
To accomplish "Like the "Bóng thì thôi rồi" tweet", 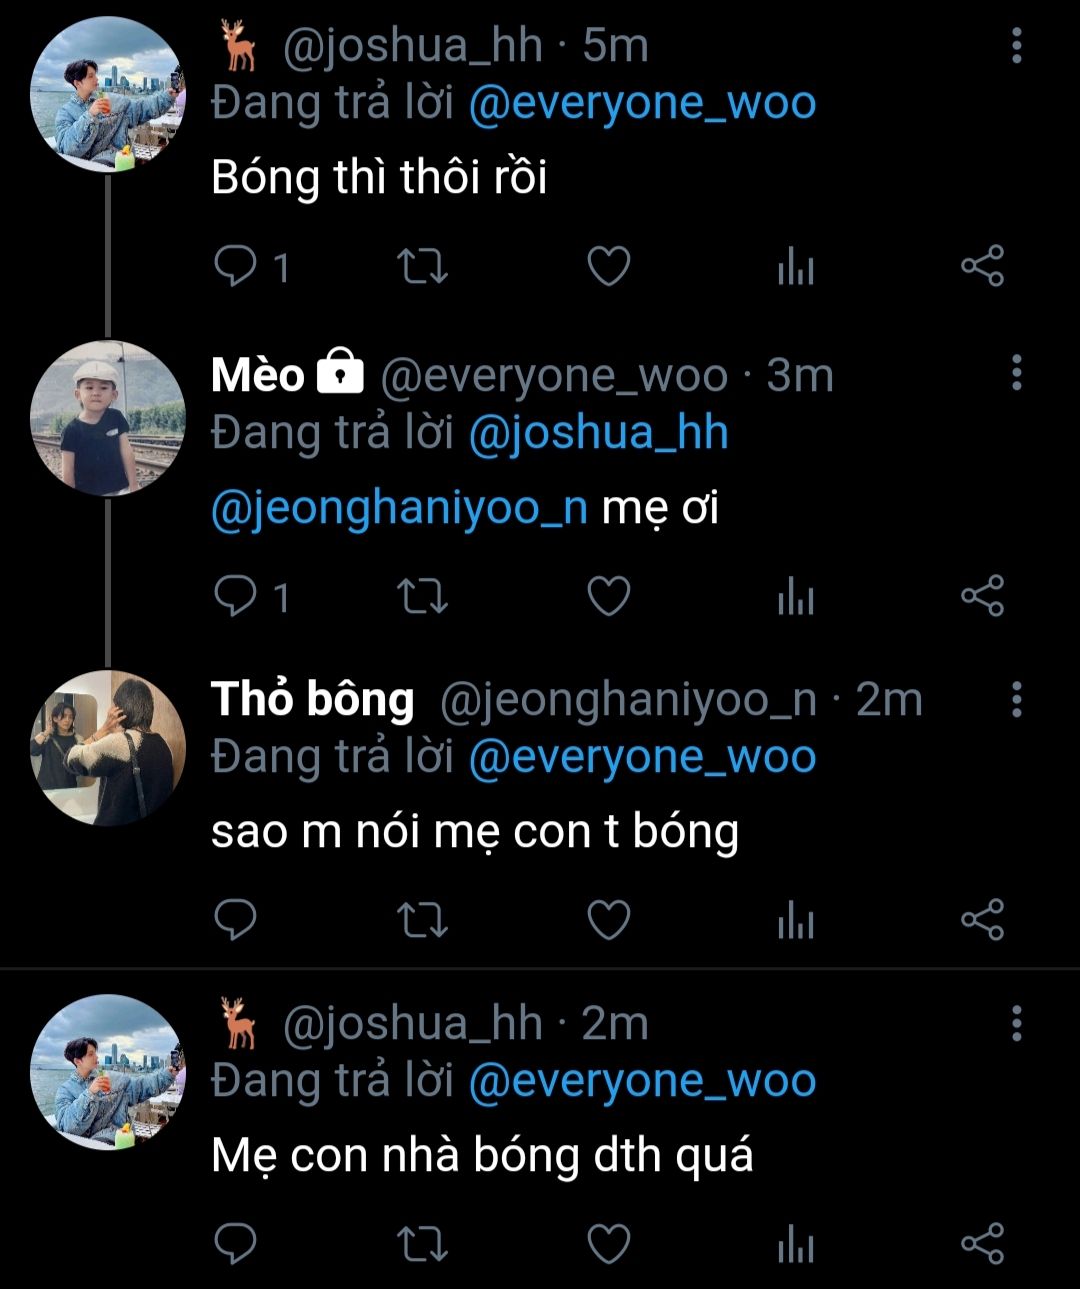I will click(608, 267).
